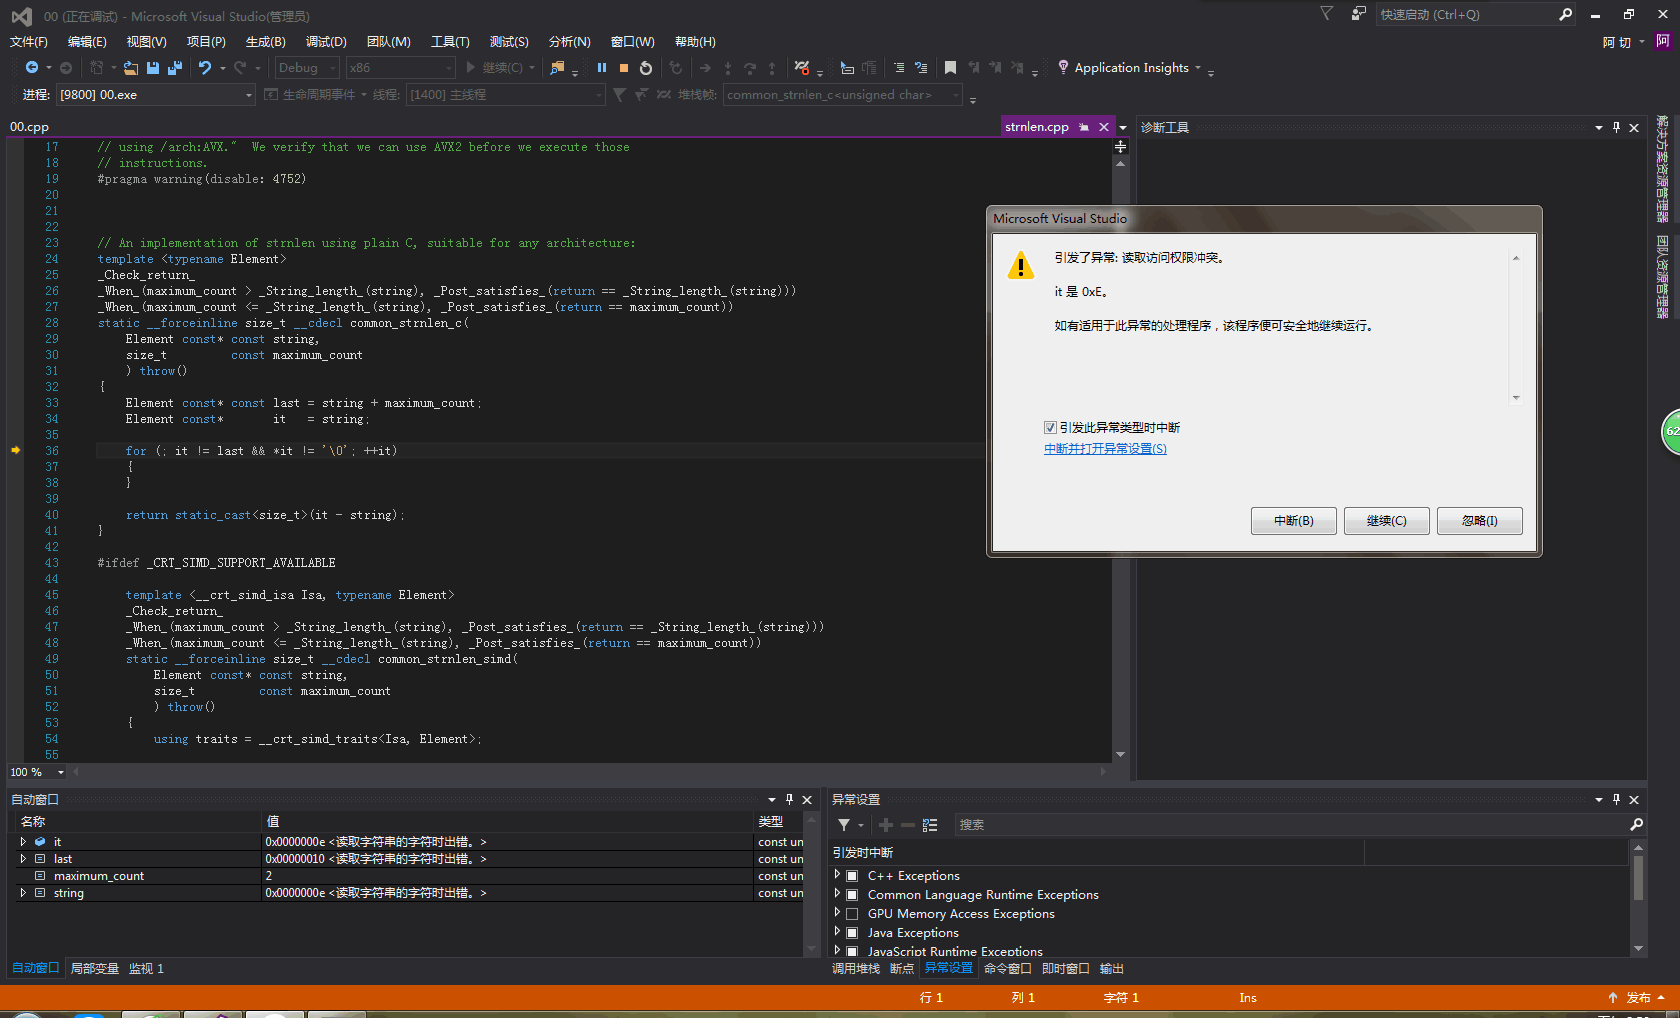Expand the C++ Exceptions node

click(837, 875)
